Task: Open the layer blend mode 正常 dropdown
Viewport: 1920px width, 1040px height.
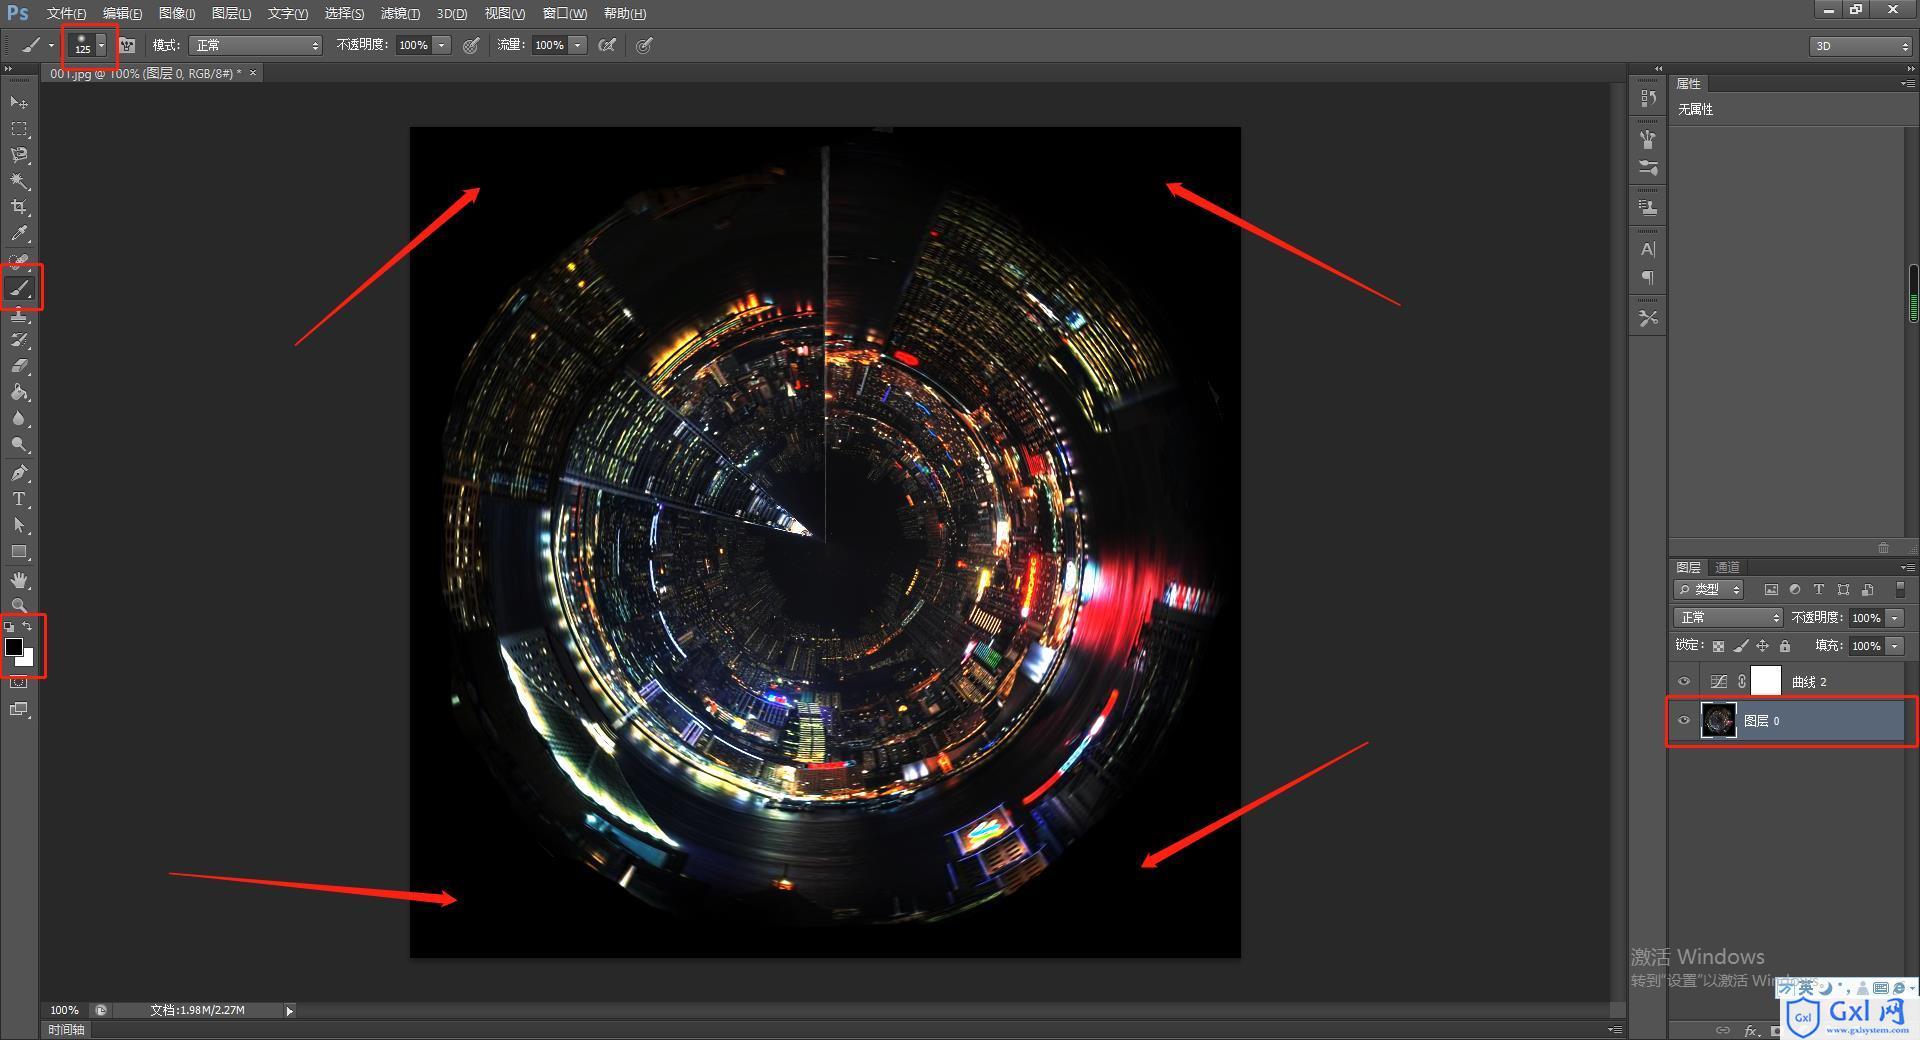Action: pyautogui.click(x=1728, y=618)
